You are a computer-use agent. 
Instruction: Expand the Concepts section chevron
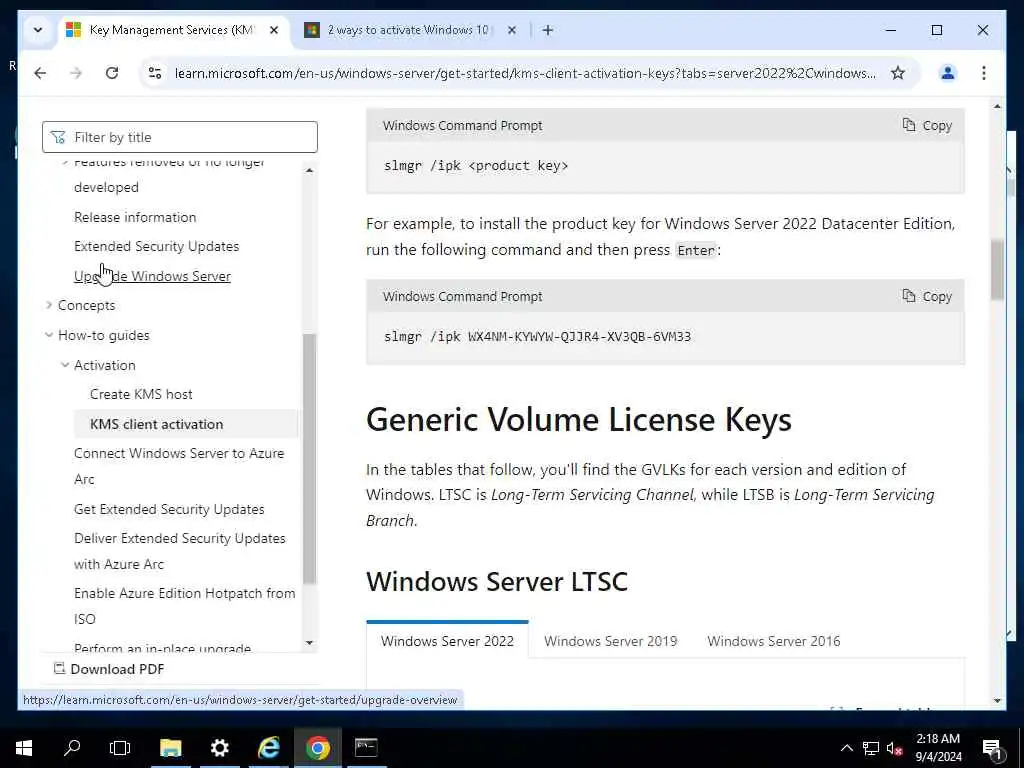click(x=48, y=305)
